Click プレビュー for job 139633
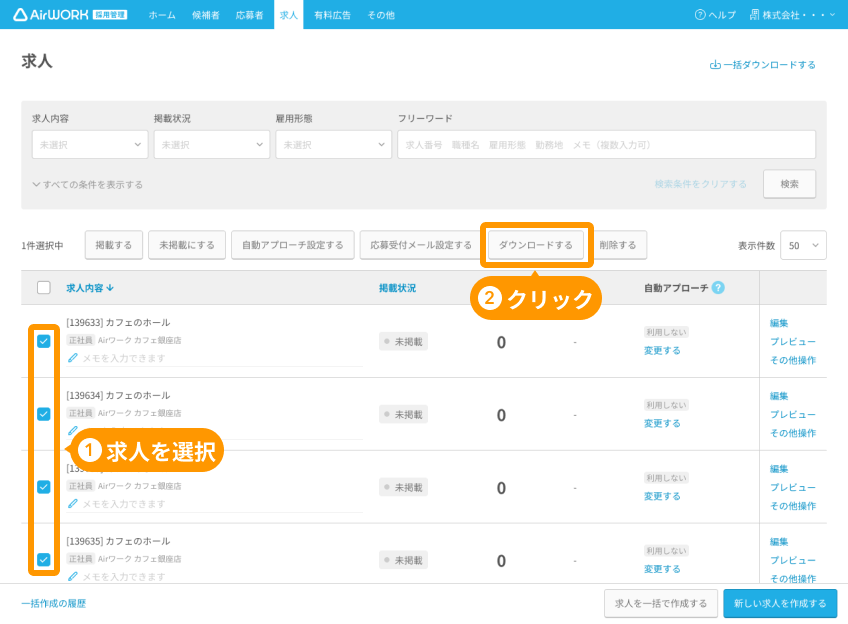Screen dimensions: 848x624 tap(793, 341)
